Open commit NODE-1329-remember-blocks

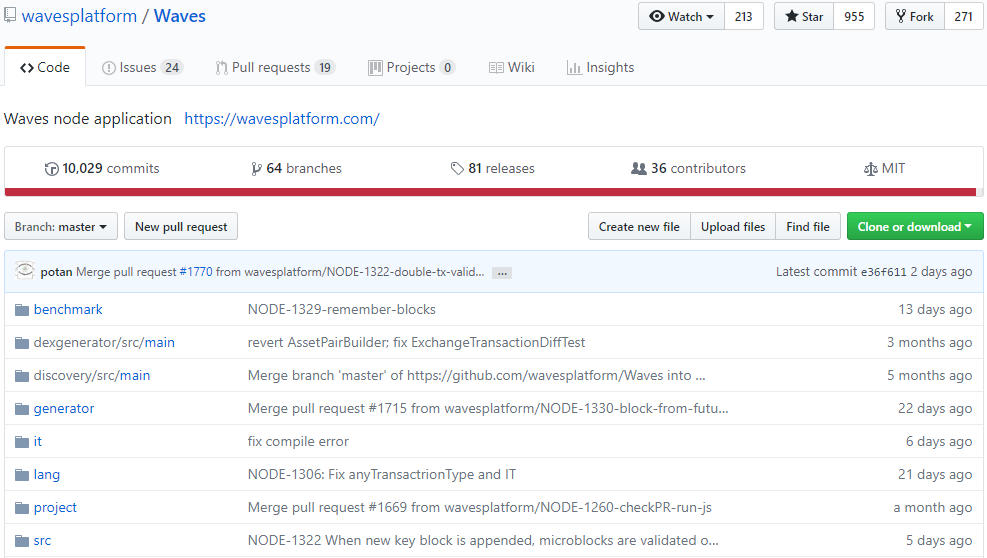tap(342, 309)
